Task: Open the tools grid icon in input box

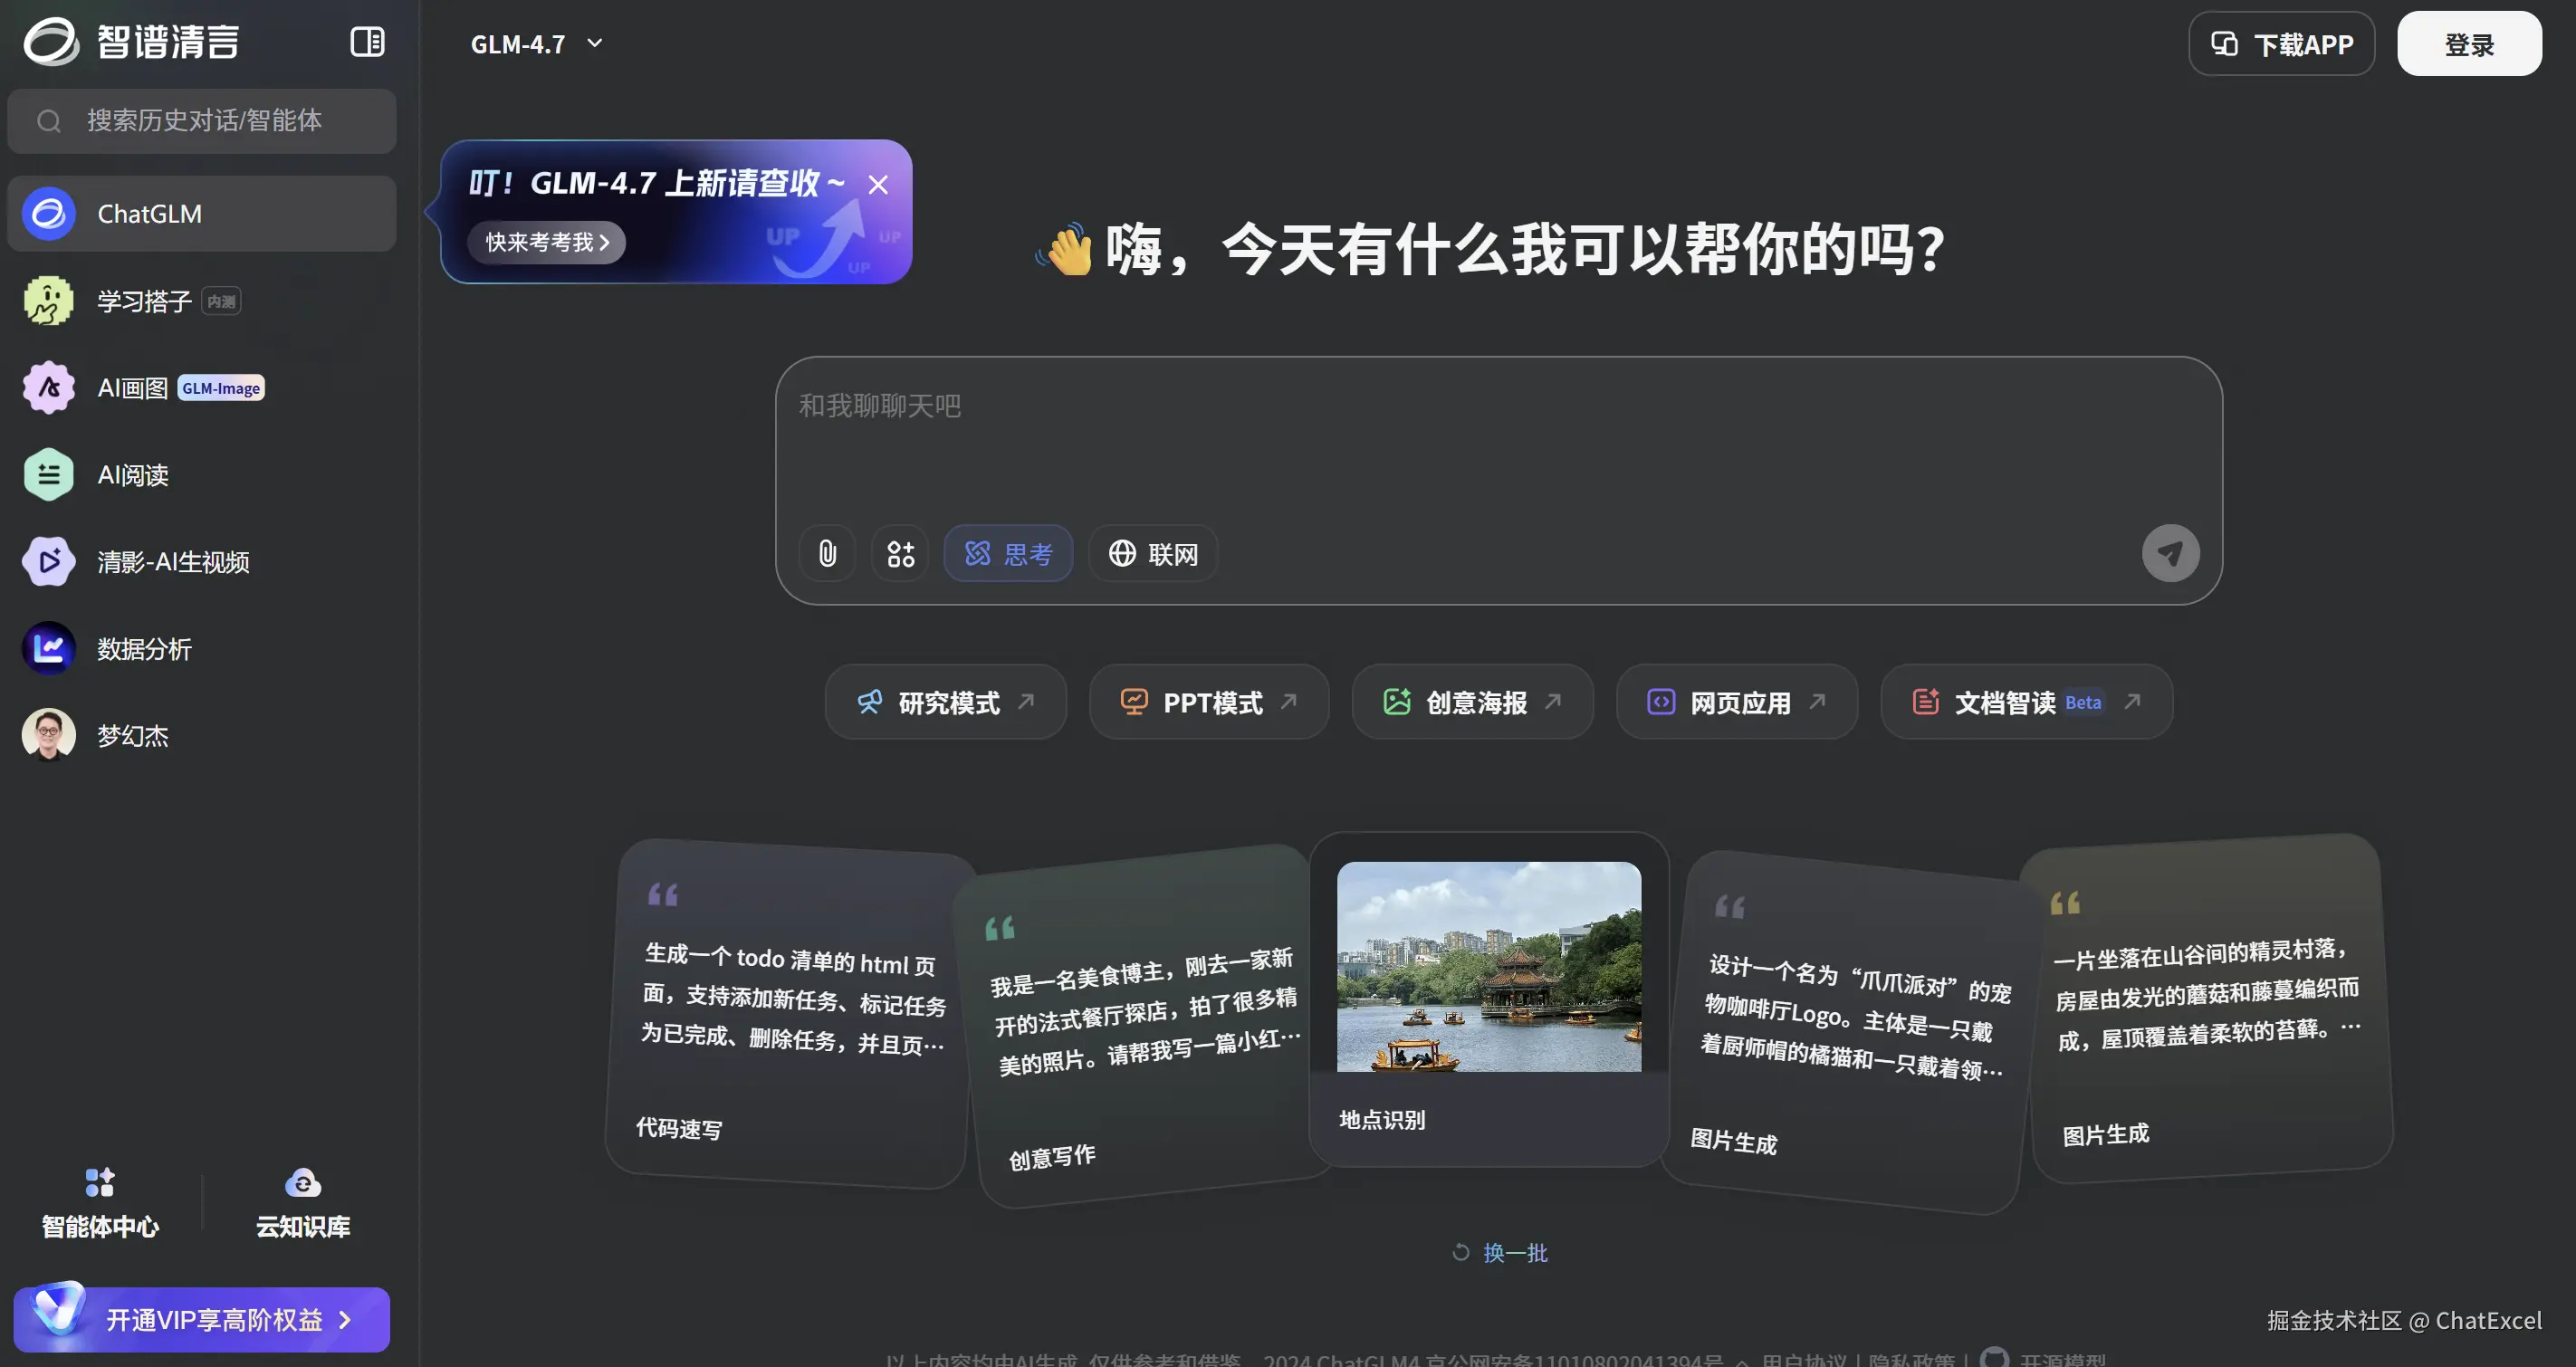Action: click(900, 553)
